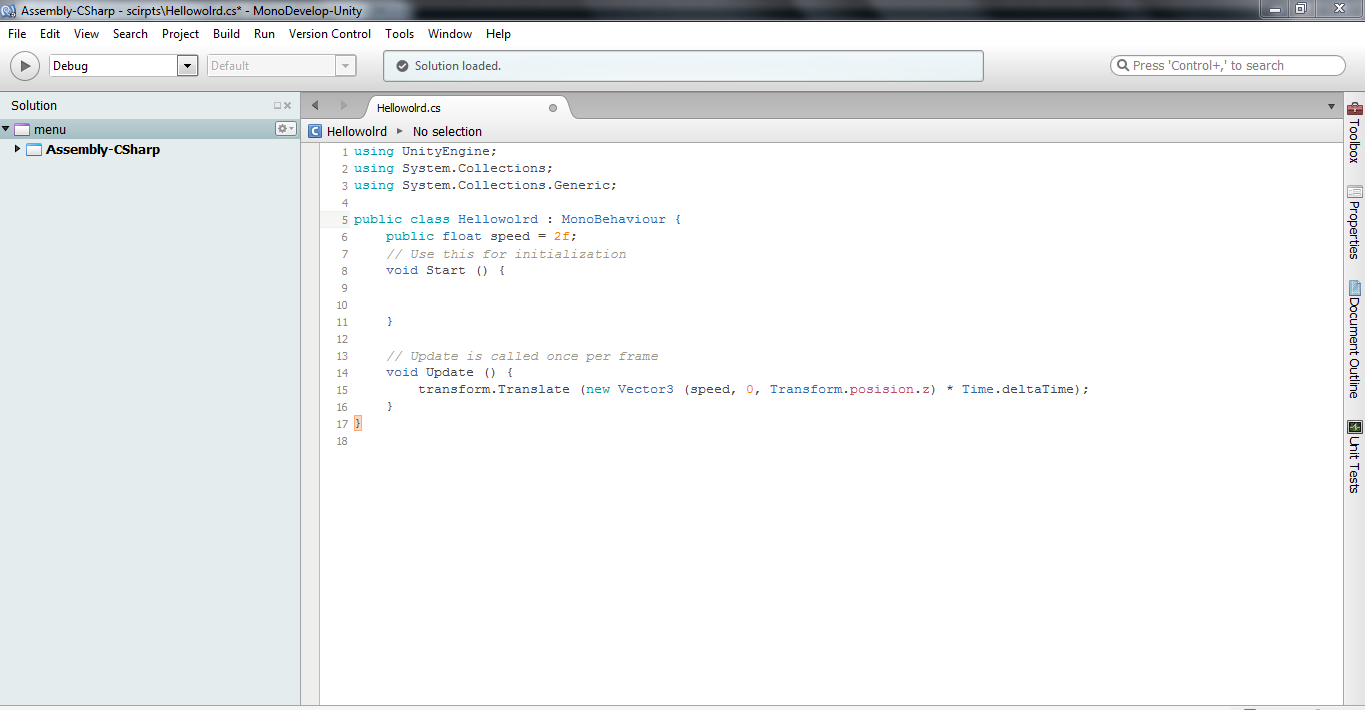
Task: Open the Build menu
Action: pyautogui.click(x=227, y=34)
